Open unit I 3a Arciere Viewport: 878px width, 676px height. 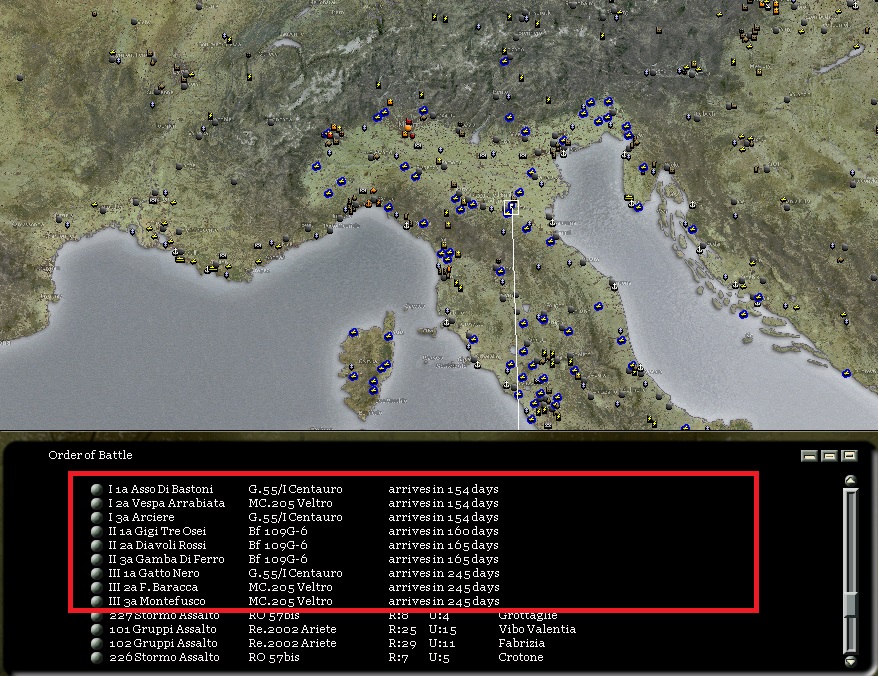tap(141, 517)
